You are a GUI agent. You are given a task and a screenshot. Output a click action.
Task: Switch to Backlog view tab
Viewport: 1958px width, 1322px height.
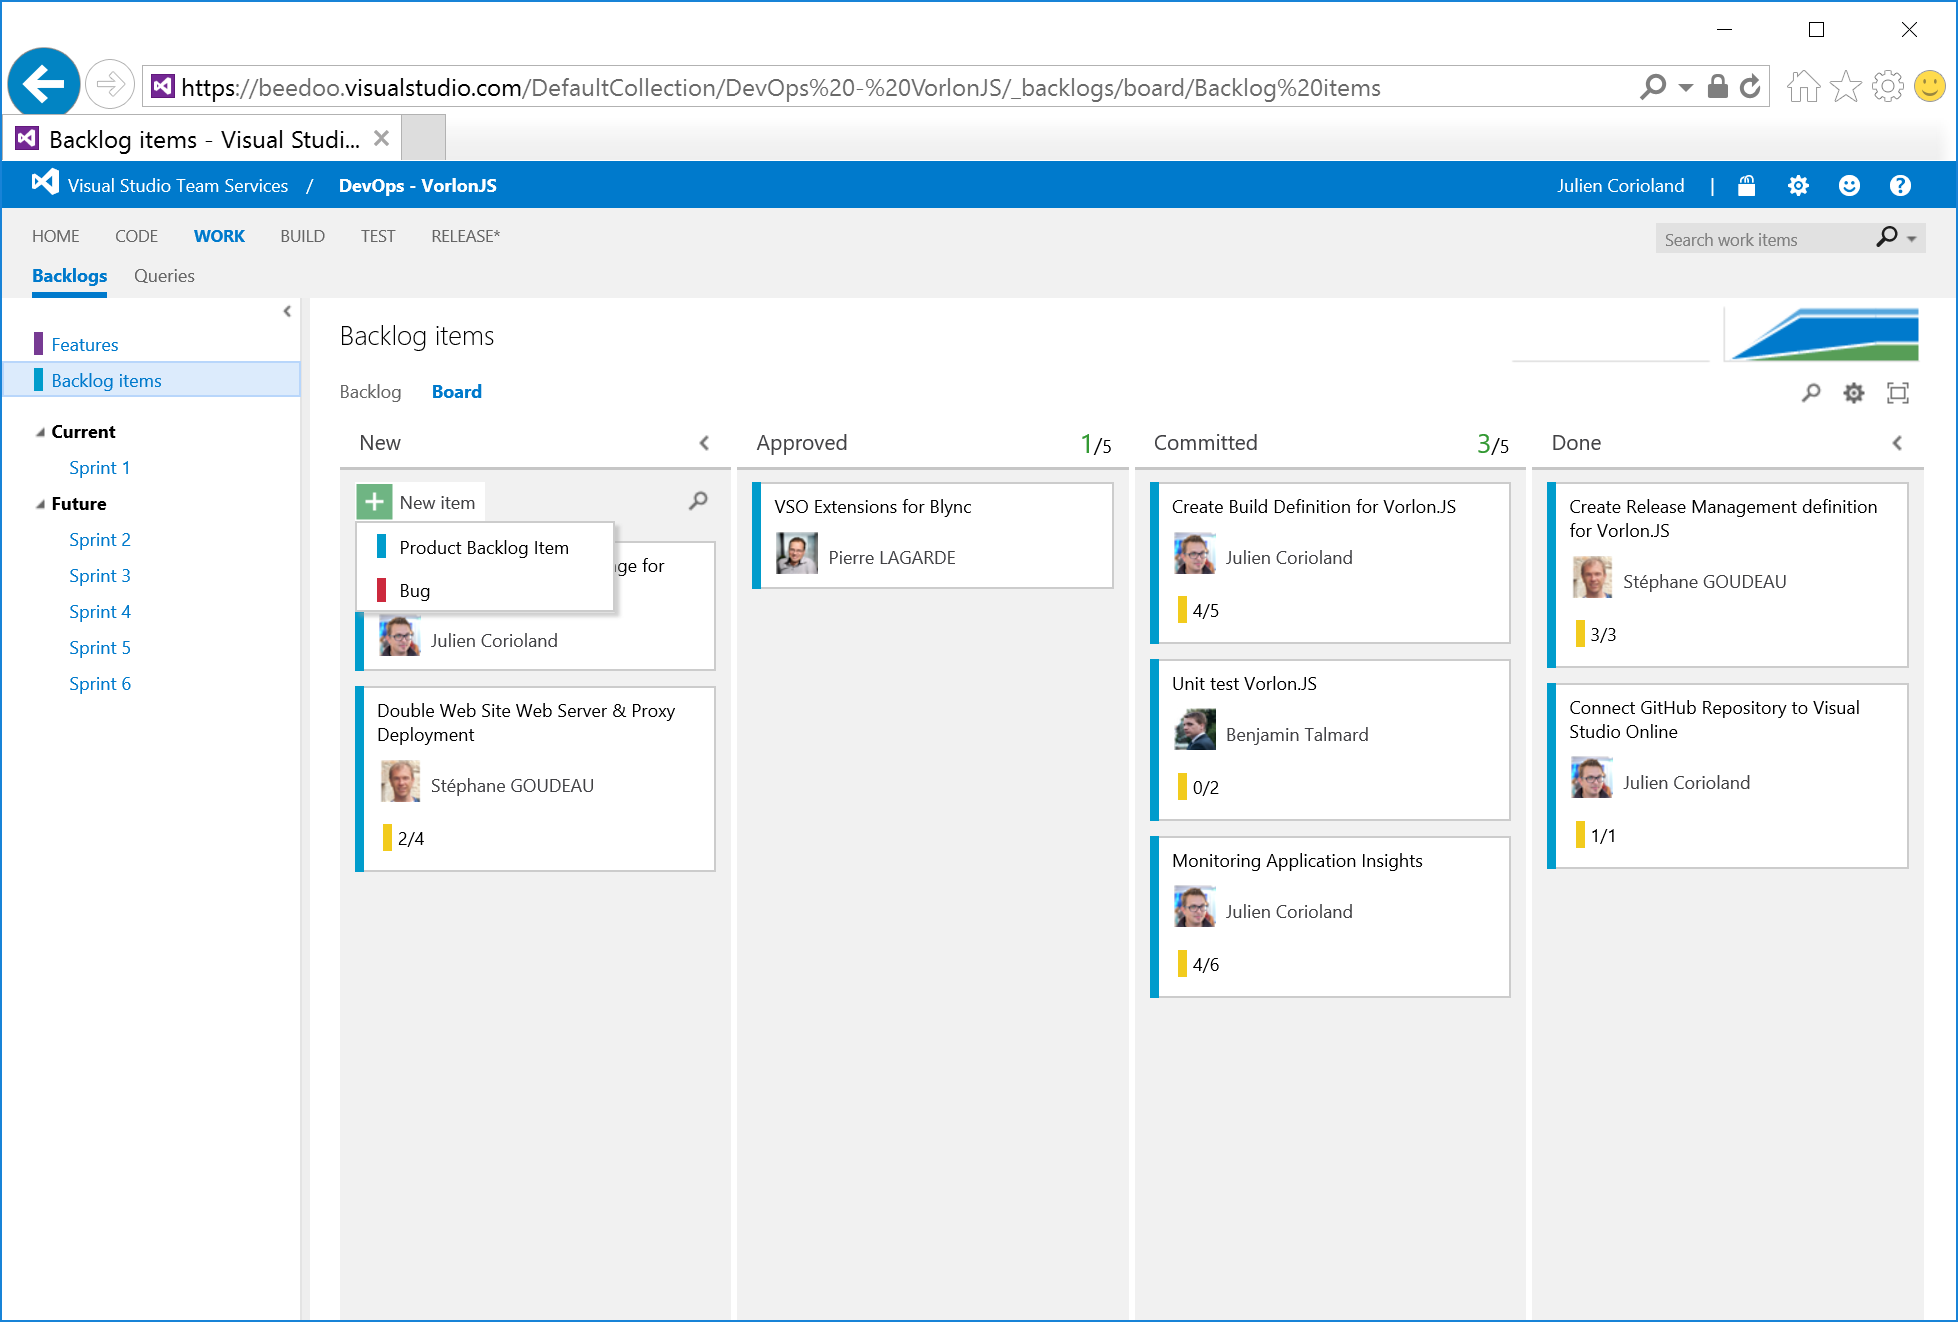(x=373, y=391)
